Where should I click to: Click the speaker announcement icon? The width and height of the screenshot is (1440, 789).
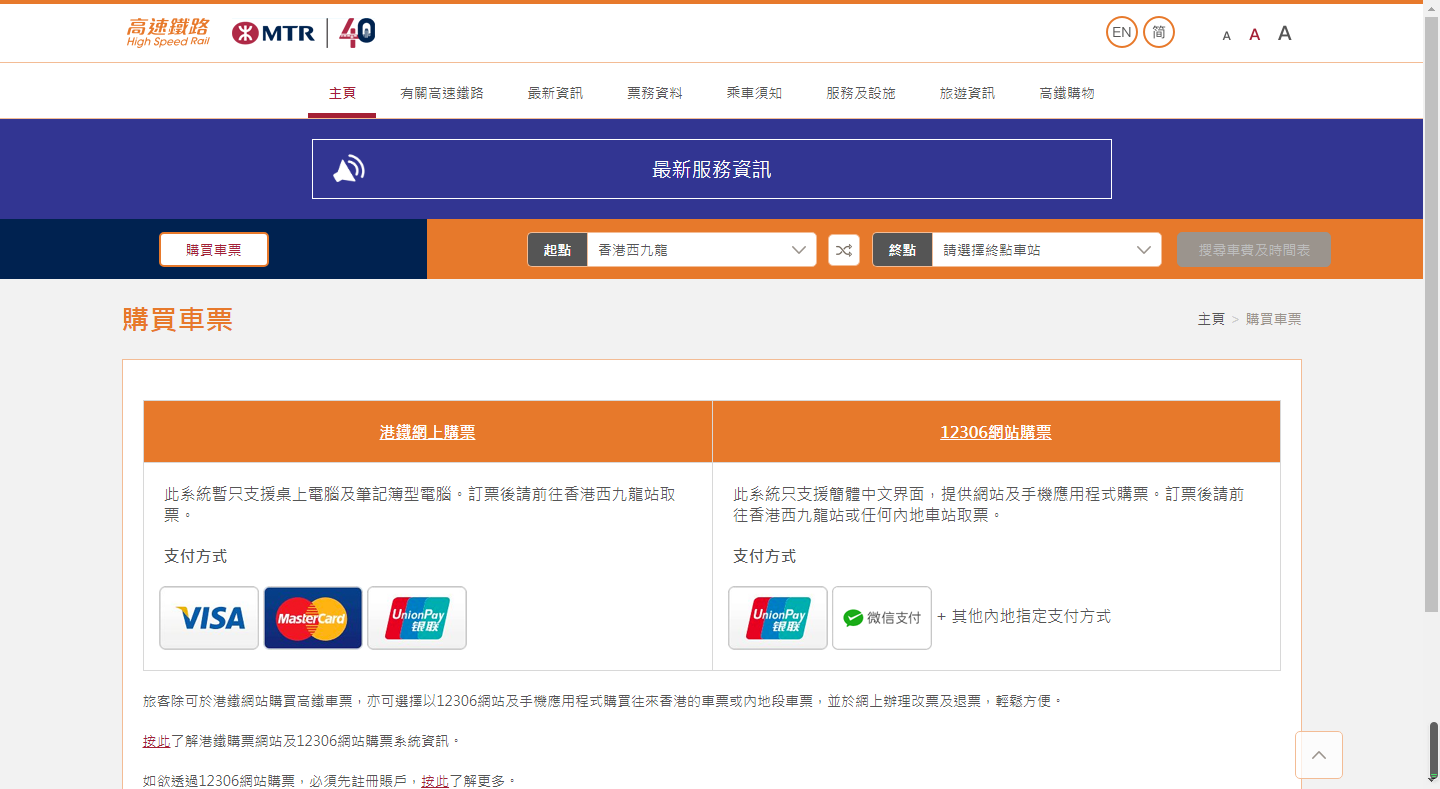(348, 170)
